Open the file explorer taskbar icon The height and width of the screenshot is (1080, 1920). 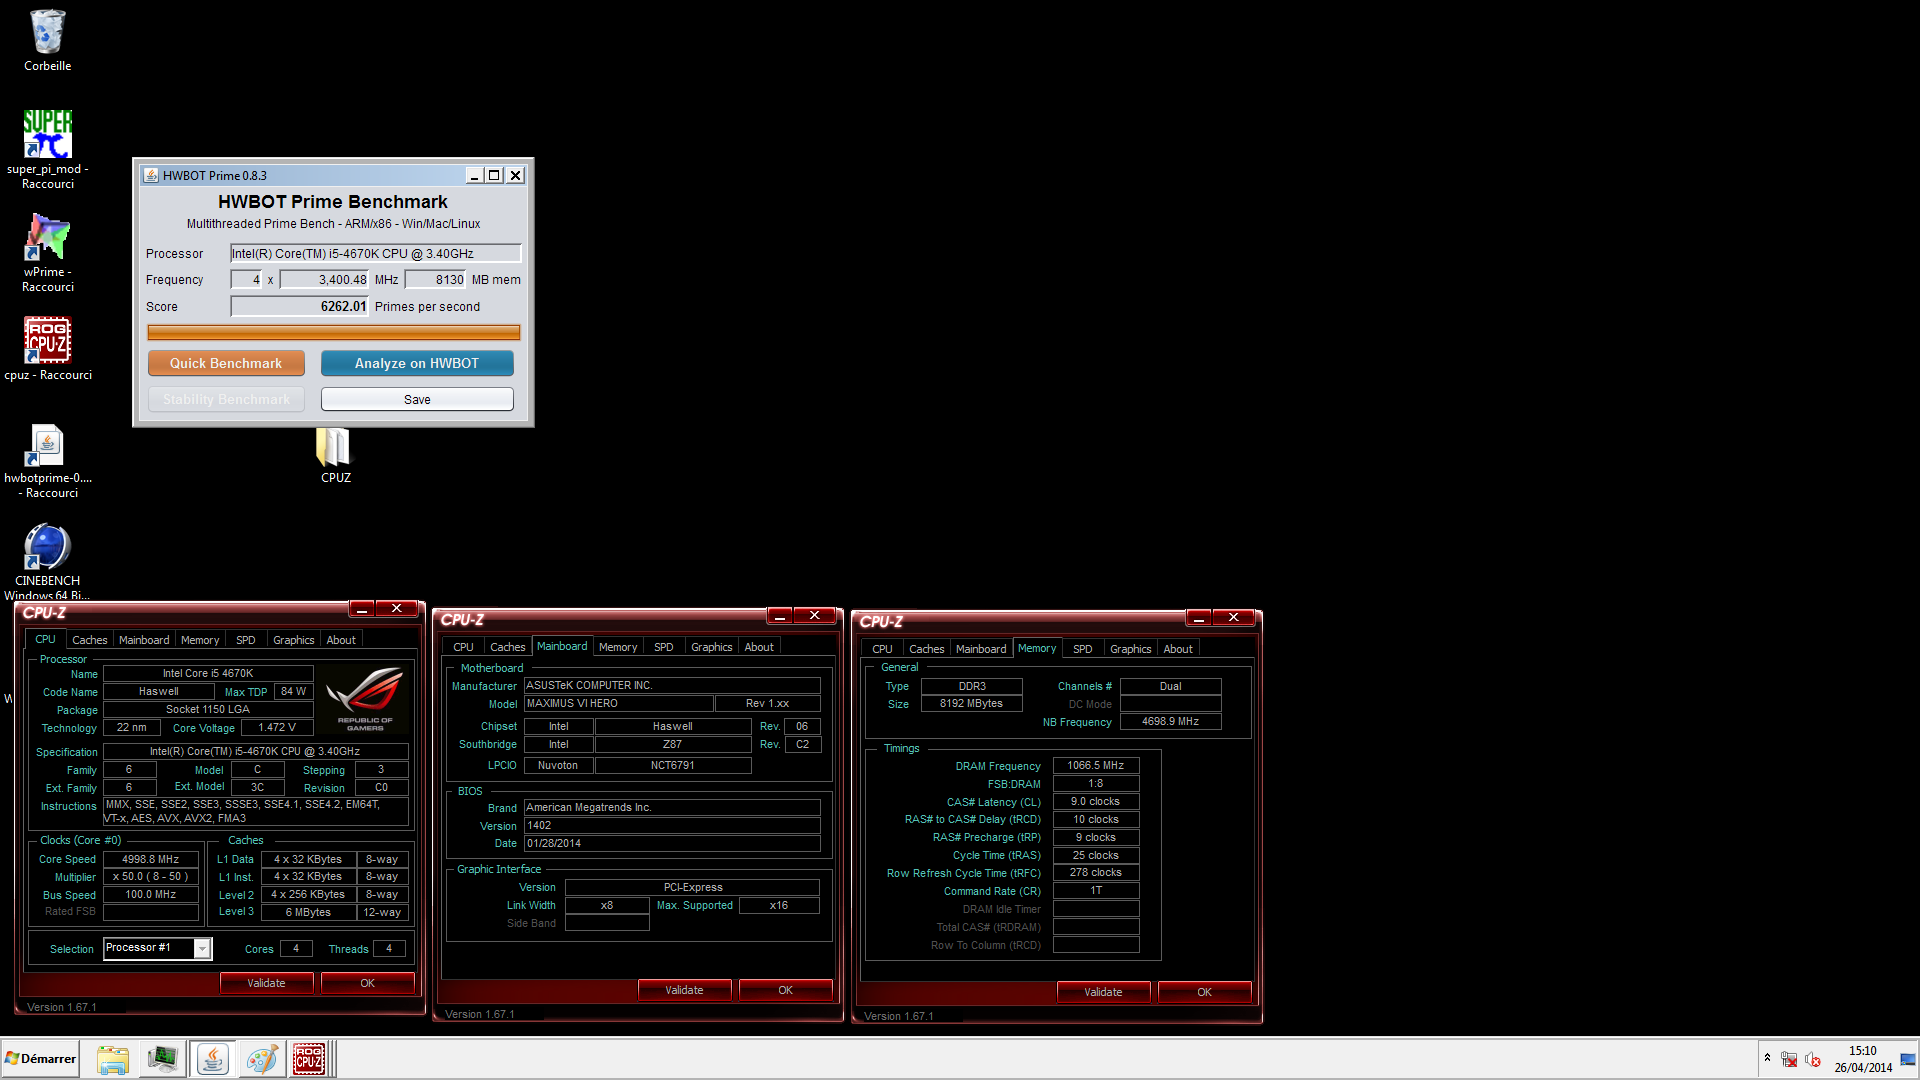pyautogui.click(x=112, y=1059)
